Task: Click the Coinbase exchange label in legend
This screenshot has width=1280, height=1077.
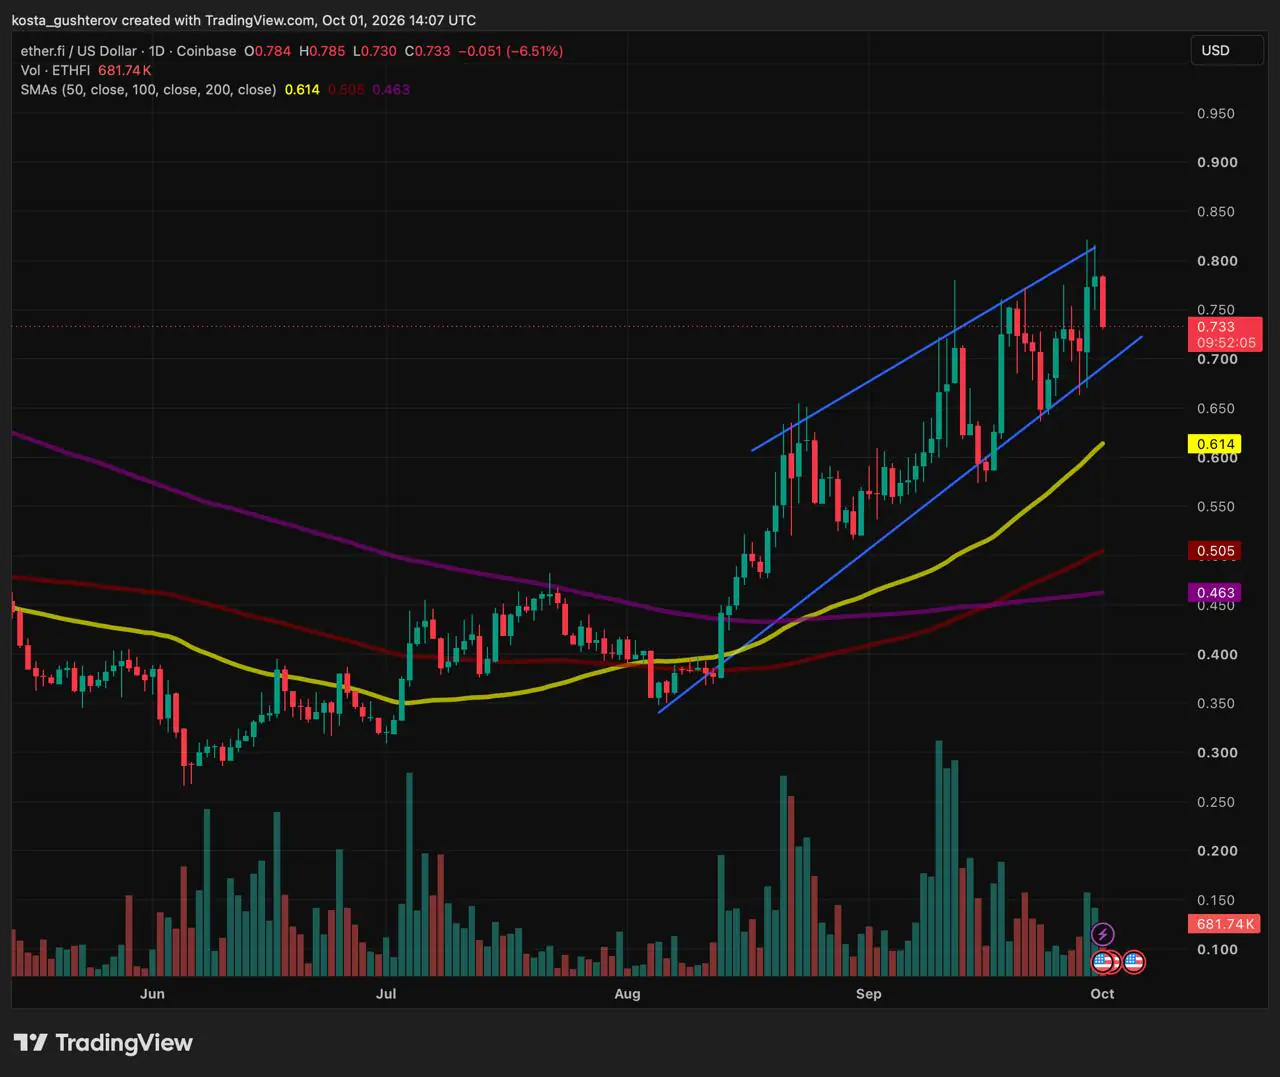Action: pyautogui.click(x=207, y=51)
